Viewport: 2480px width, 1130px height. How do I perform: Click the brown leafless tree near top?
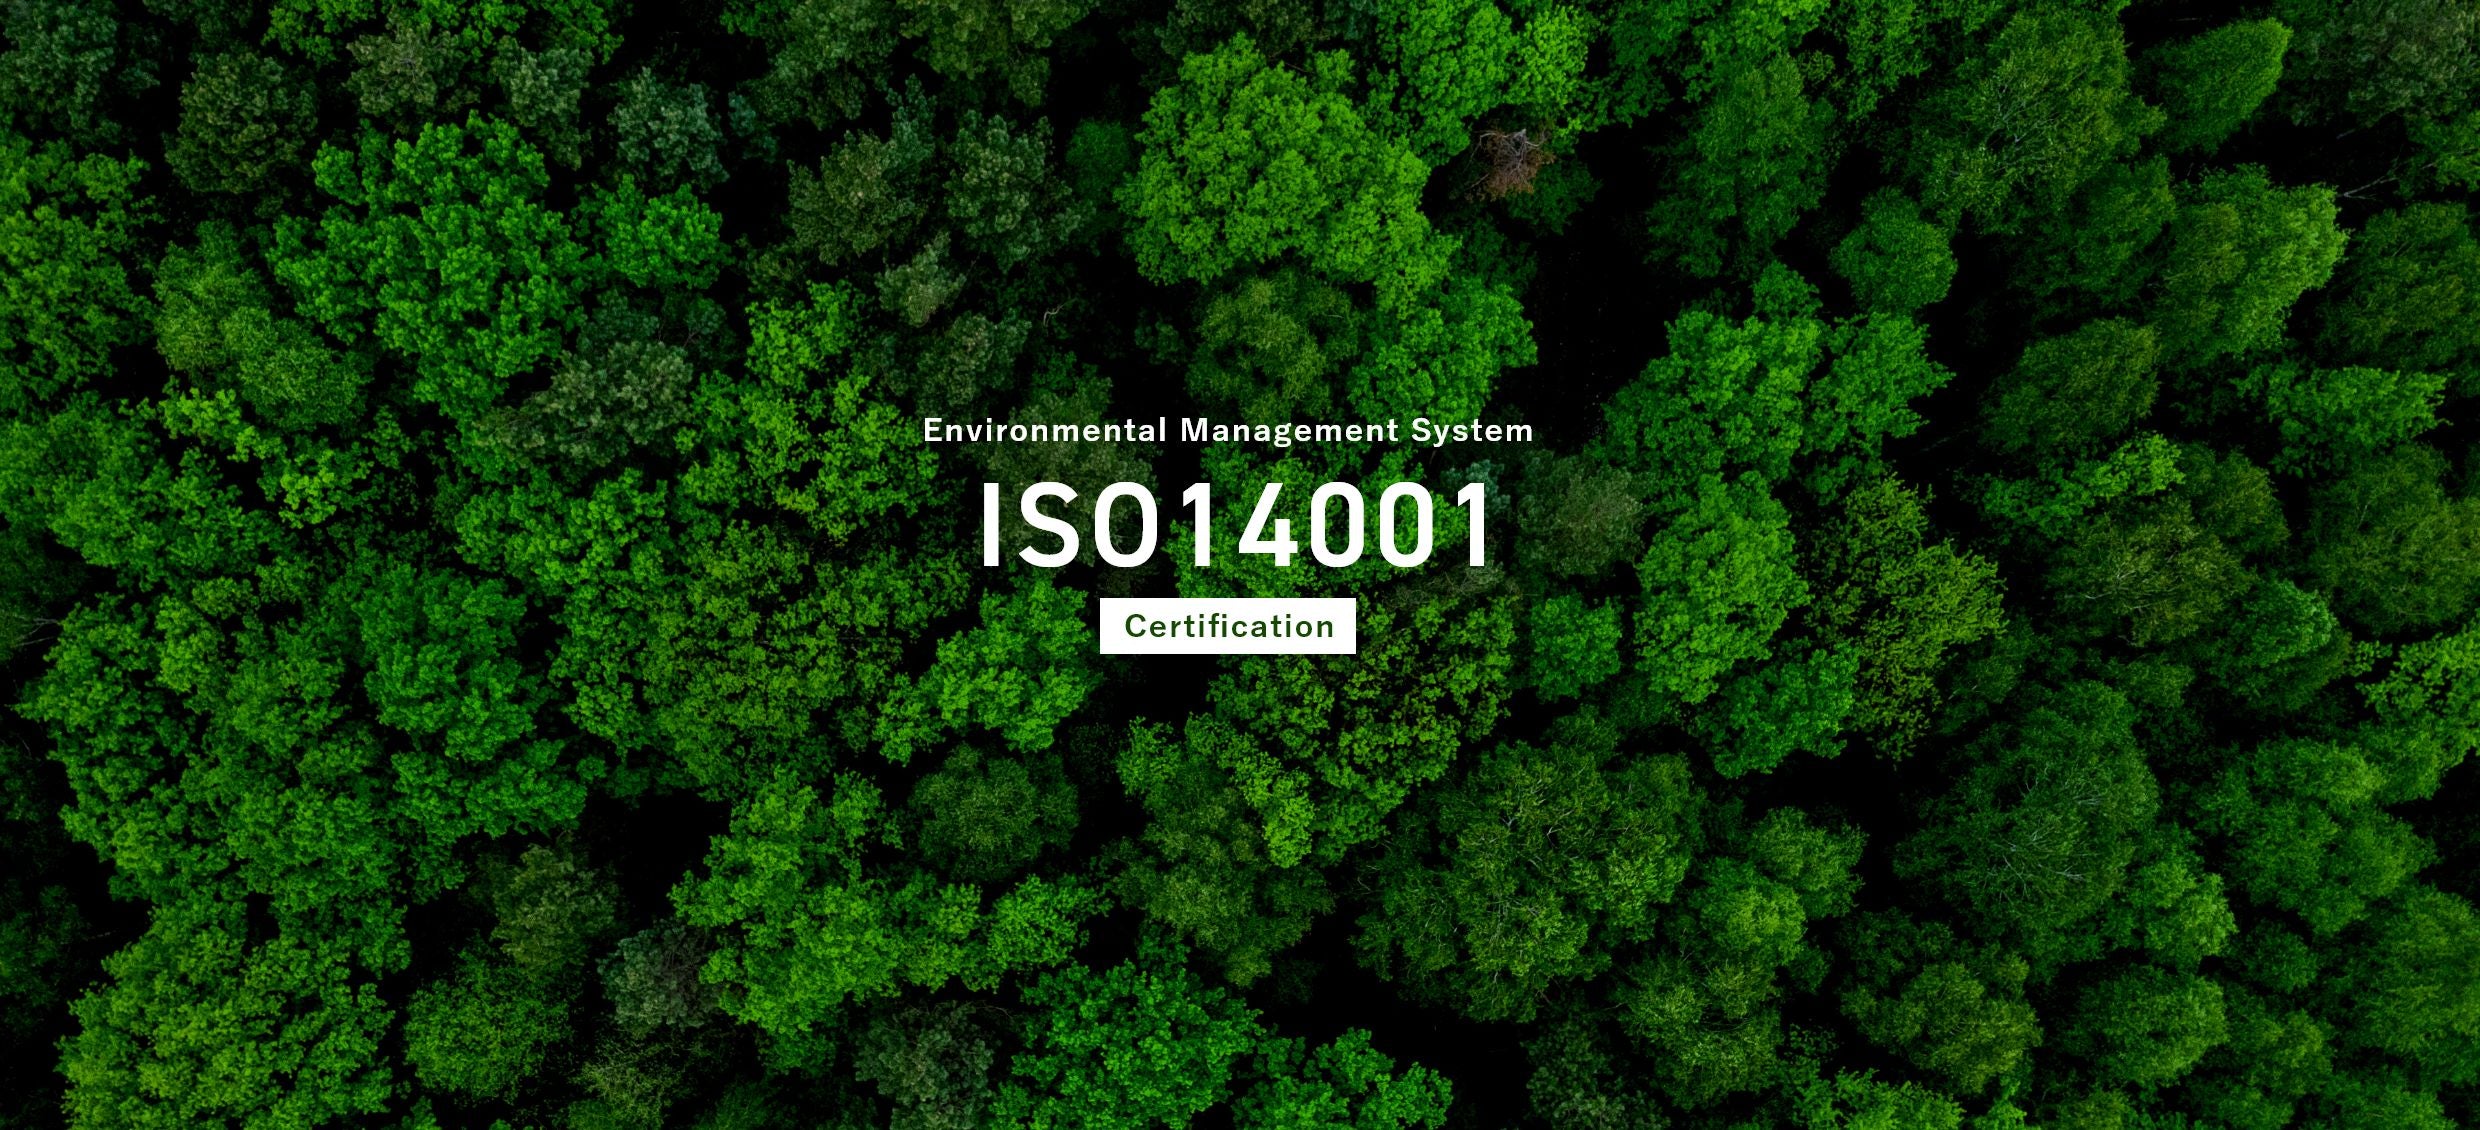point(1513,160)
